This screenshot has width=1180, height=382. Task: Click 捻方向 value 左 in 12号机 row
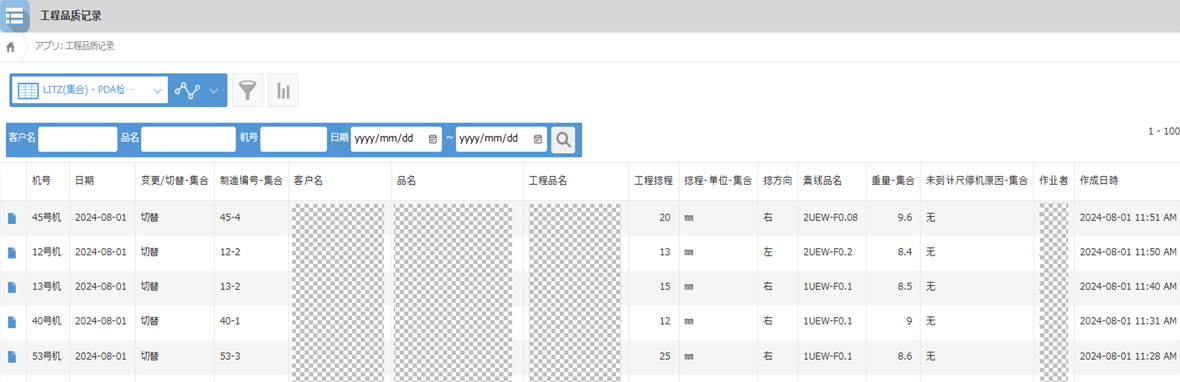click(768, 253)
